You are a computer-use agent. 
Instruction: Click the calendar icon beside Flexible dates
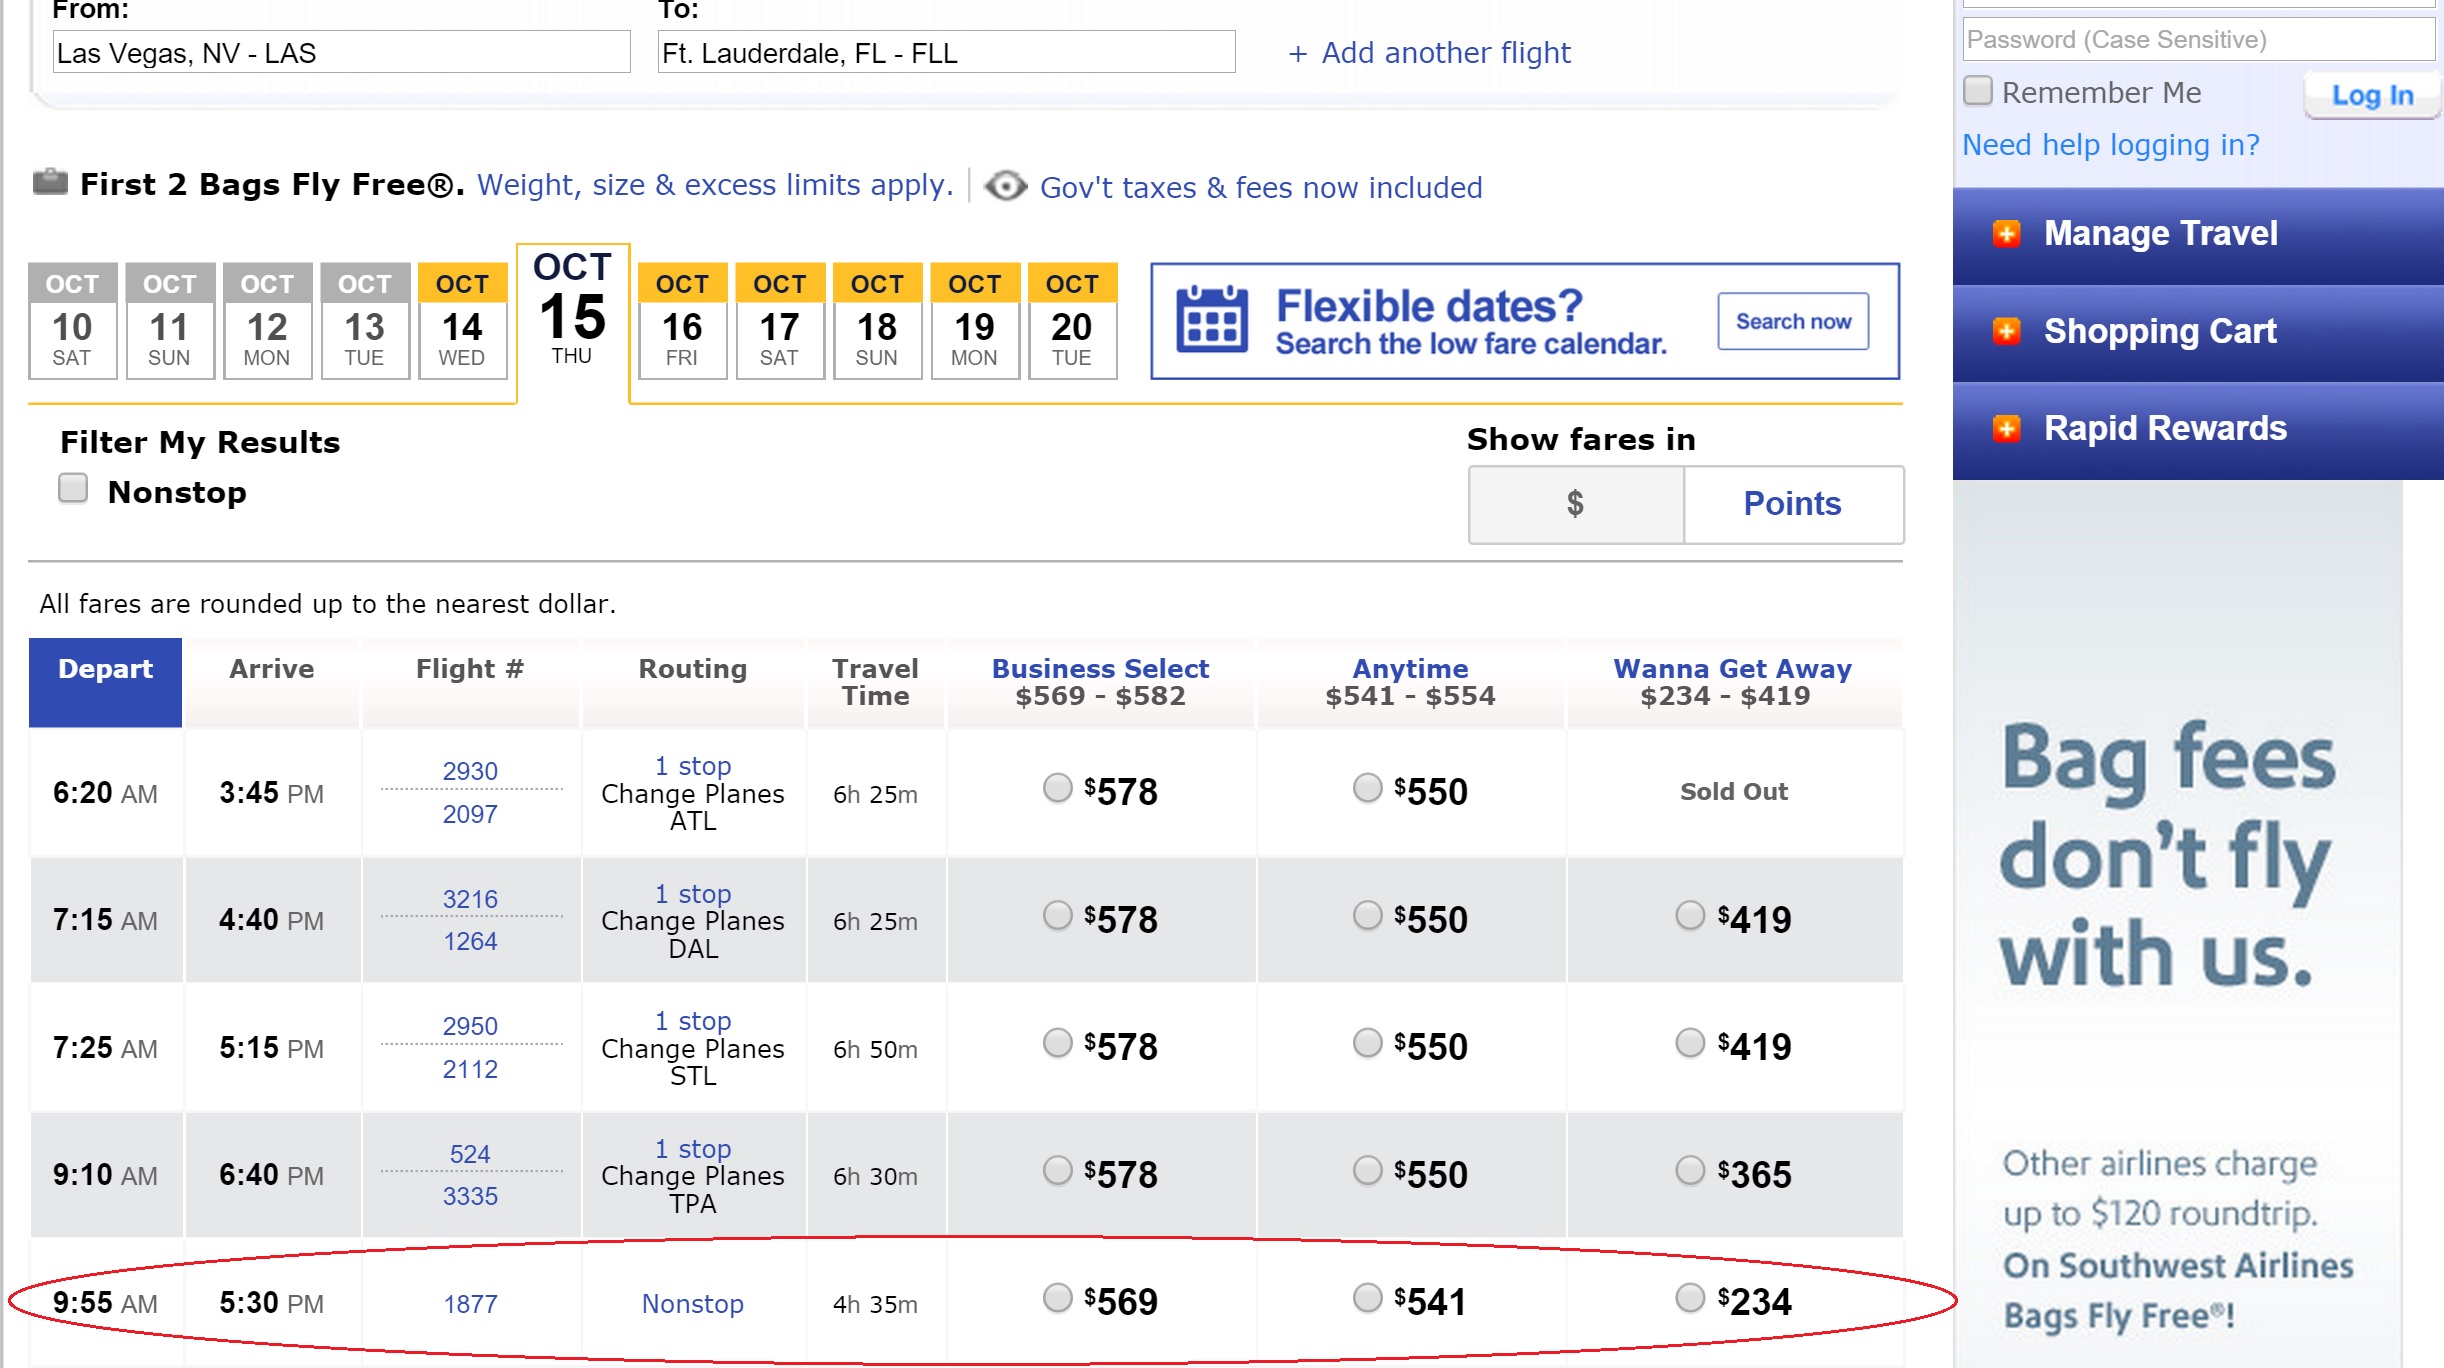(1211, 320)
